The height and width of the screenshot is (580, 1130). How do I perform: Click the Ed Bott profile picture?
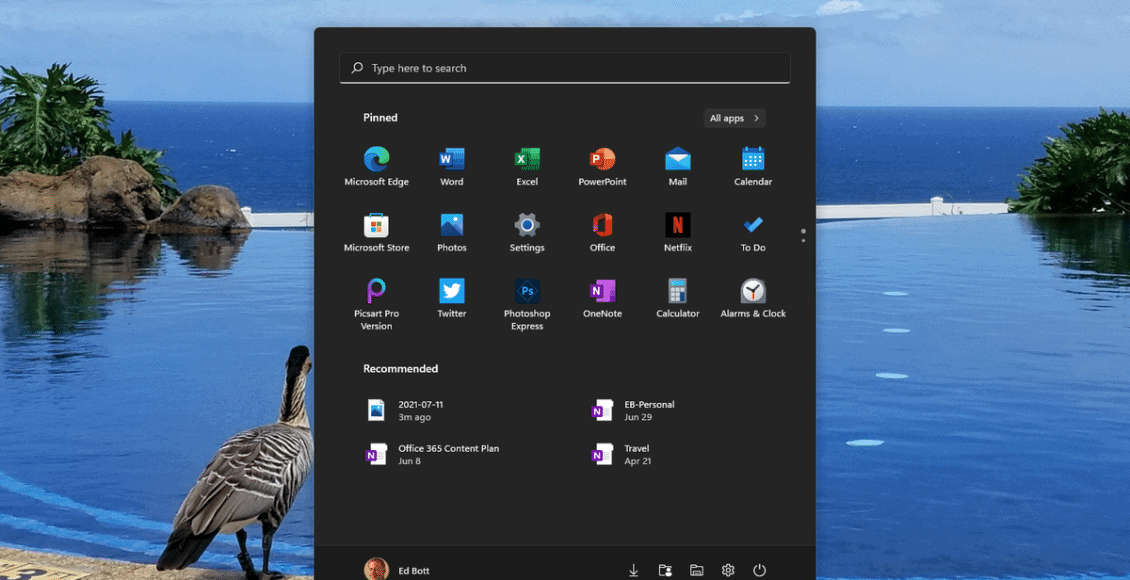click(x=376, y=569)
